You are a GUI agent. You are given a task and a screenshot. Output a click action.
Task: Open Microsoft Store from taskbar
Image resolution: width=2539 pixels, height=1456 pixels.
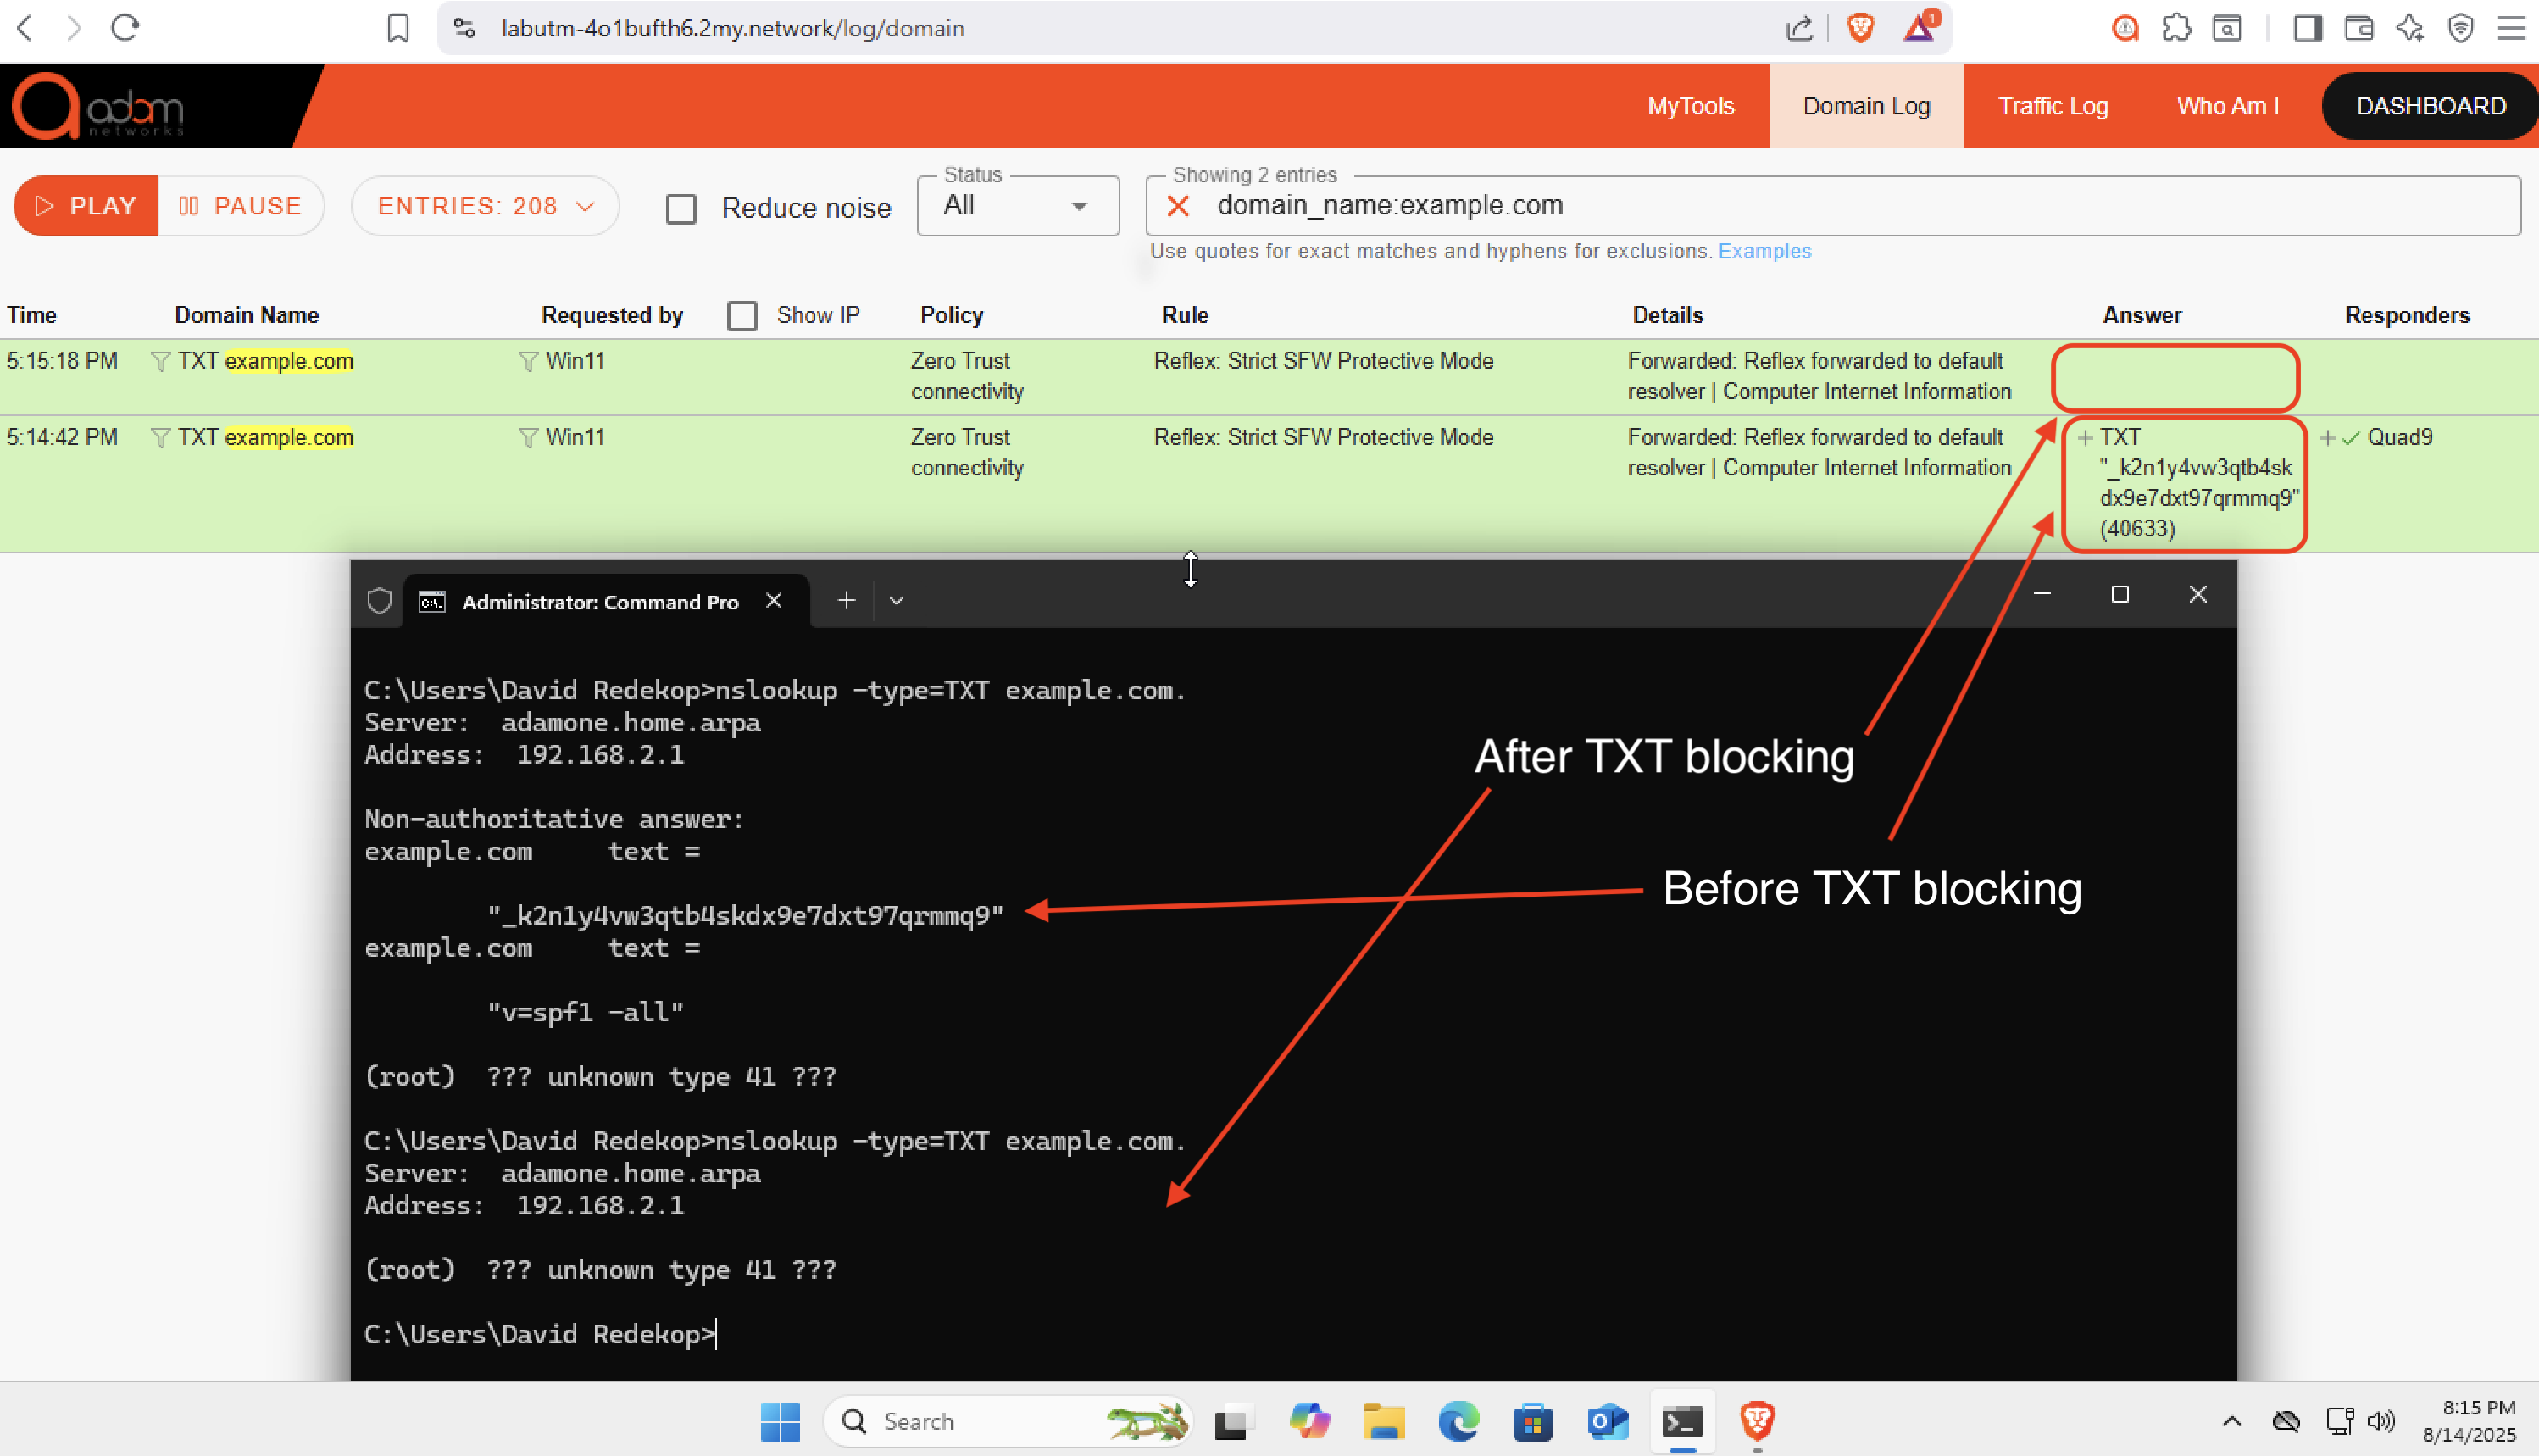[1532, 1421]
